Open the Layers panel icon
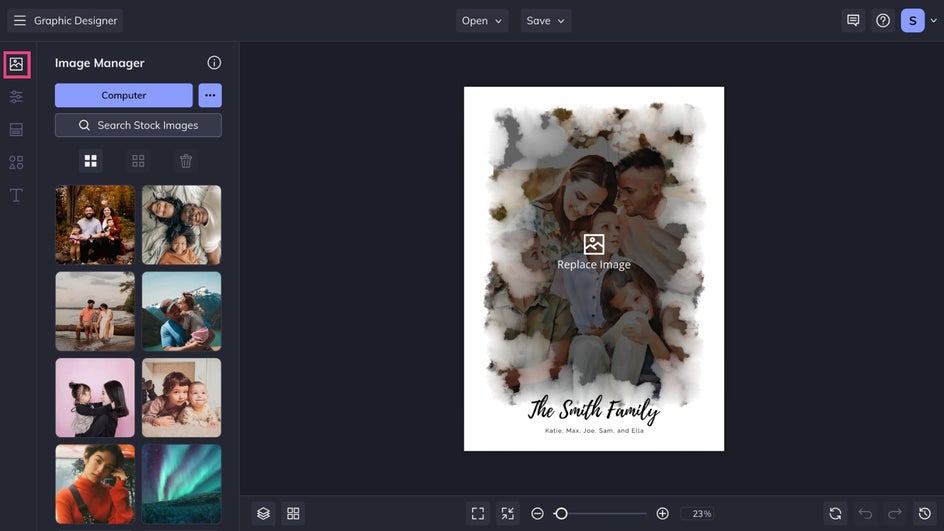The height and width of the screenshot is (531, 944). (x=263, y=514)
